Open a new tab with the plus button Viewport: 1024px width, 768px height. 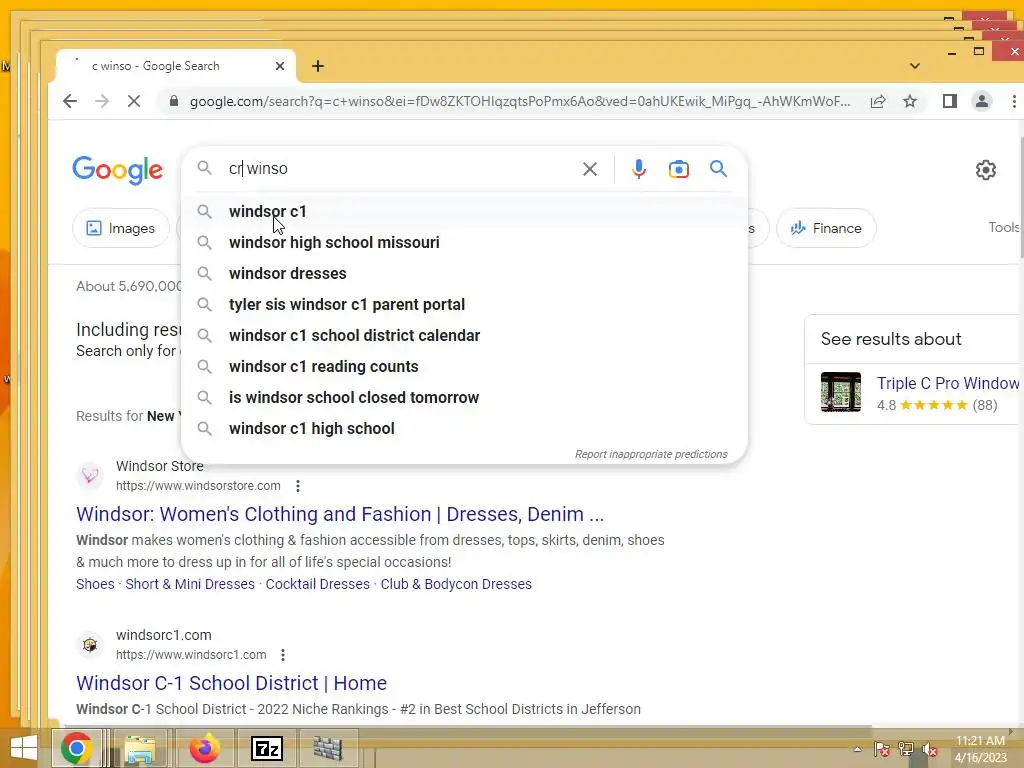click(318, 66)
